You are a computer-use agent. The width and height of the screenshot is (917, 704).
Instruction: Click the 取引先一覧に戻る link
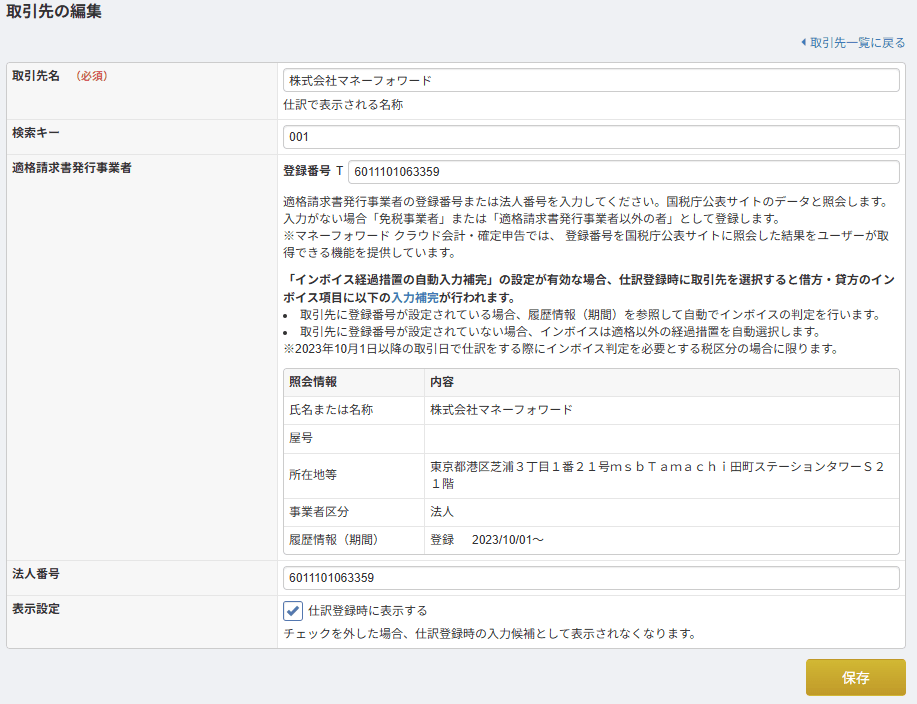pos(857,43)
